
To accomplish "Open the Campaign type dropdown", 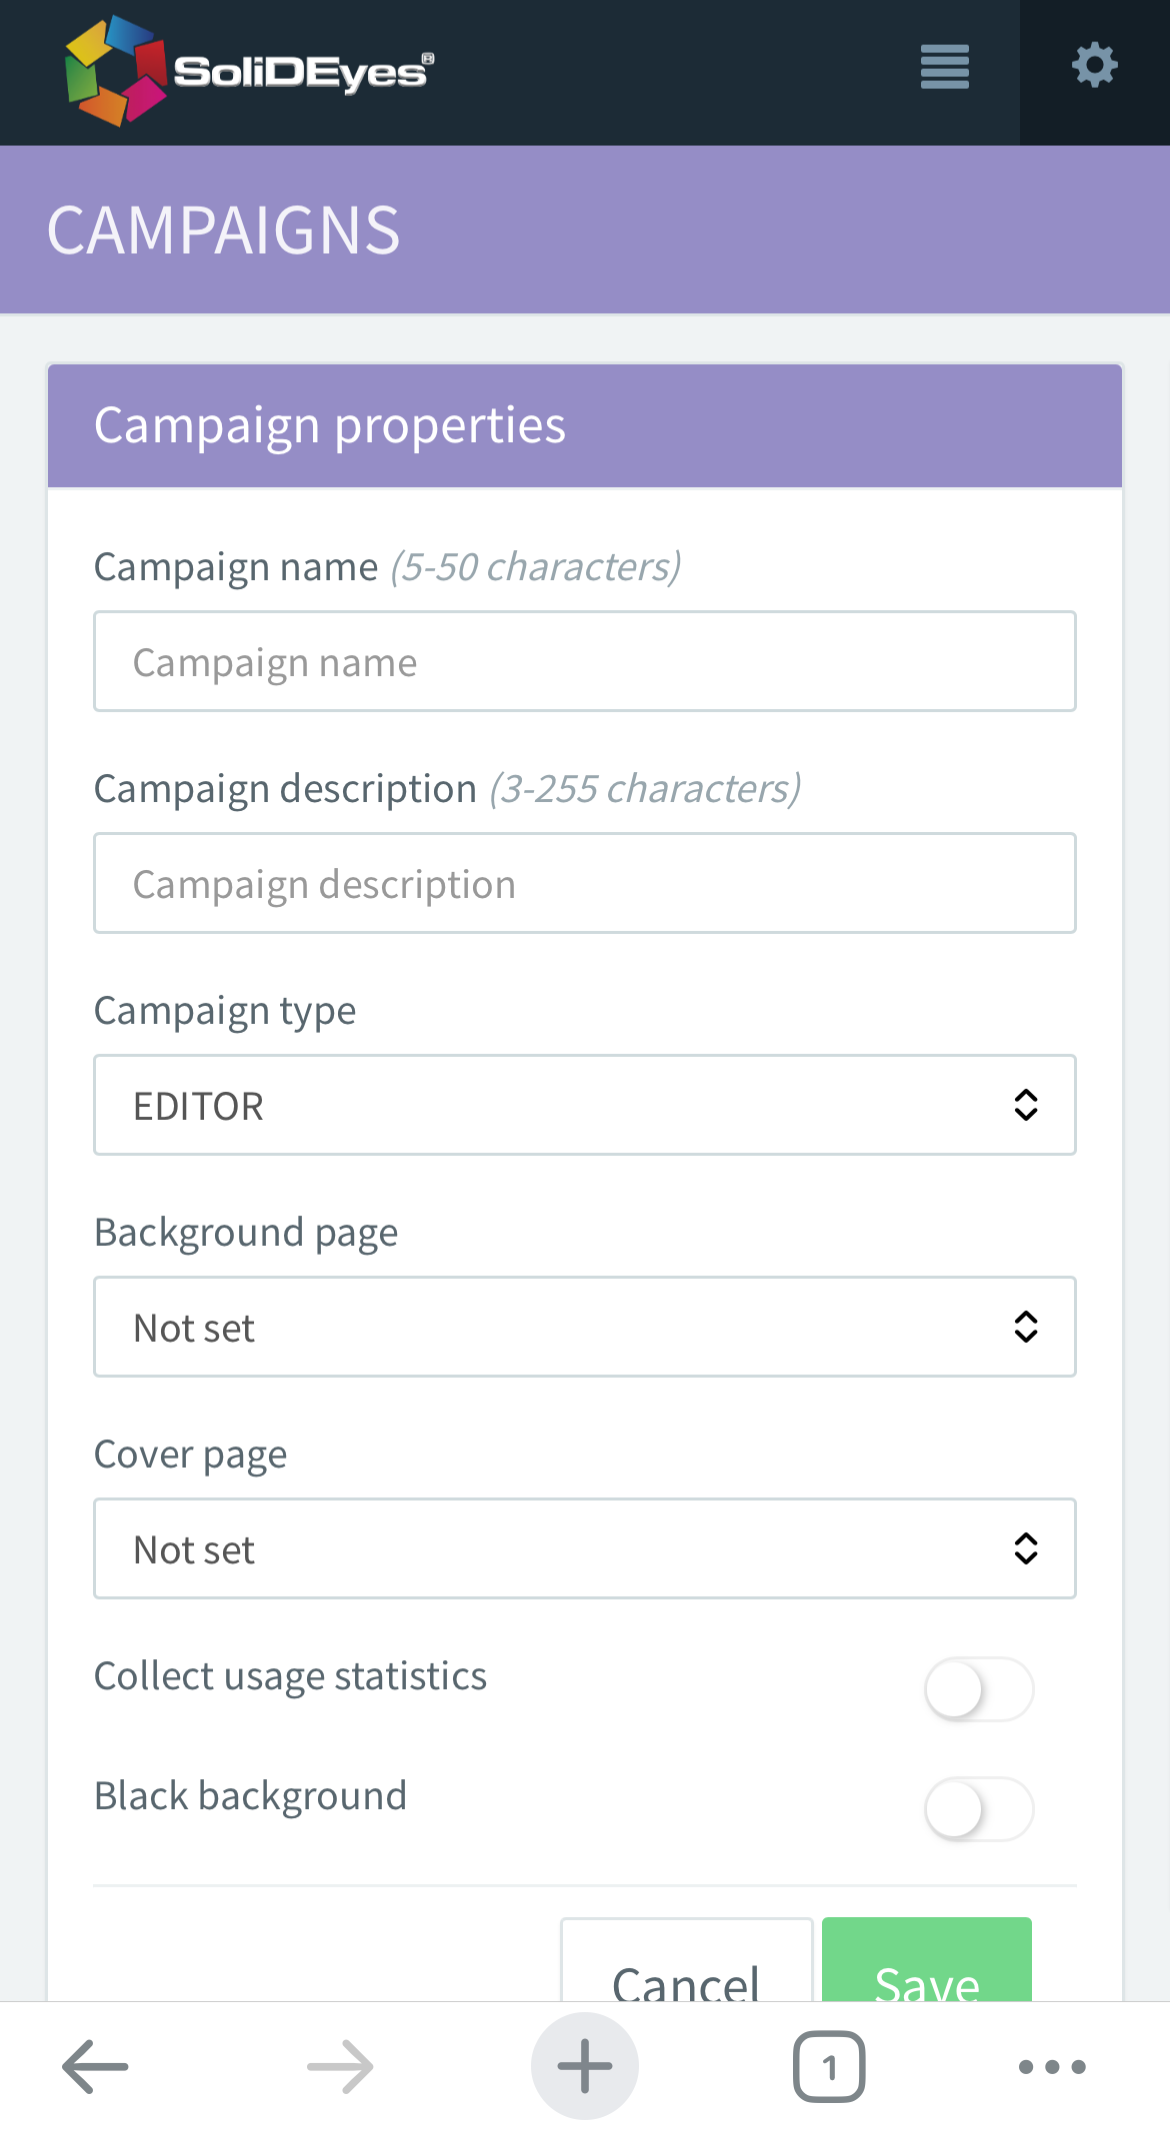I will tap(585, 1105).
